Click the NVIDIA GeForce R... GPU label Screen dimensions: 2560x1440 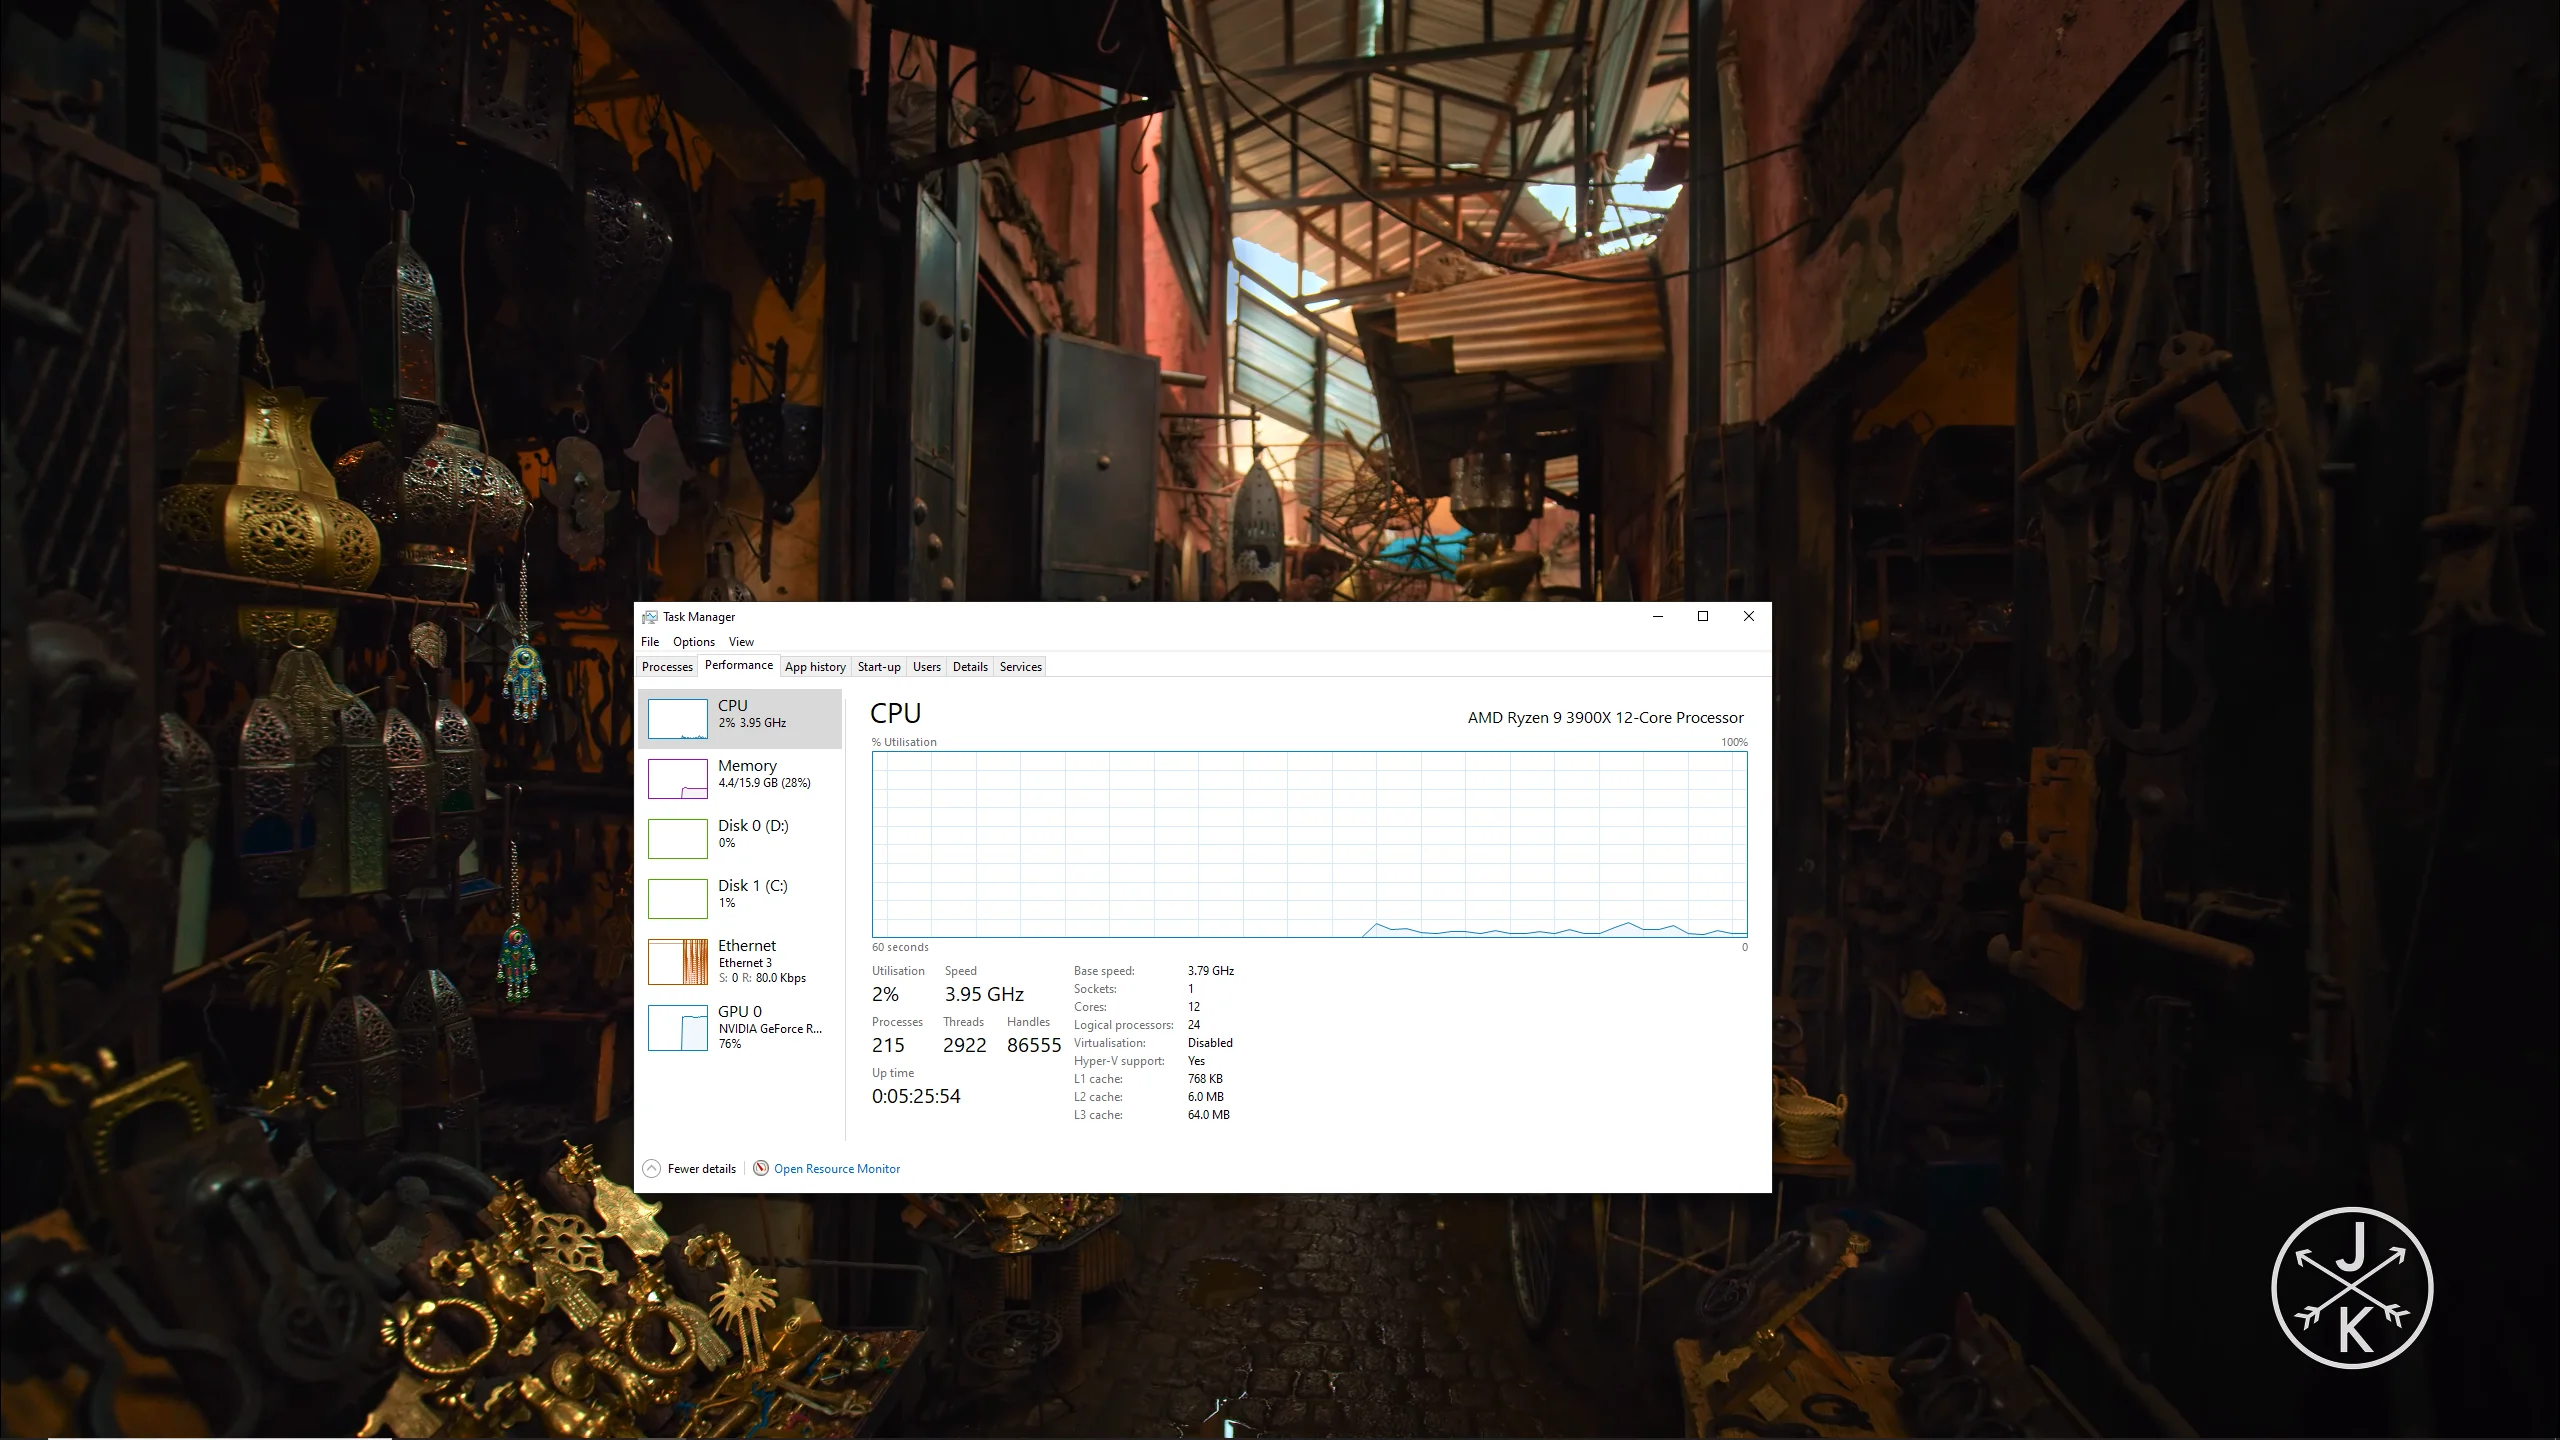pos(770,1029)
